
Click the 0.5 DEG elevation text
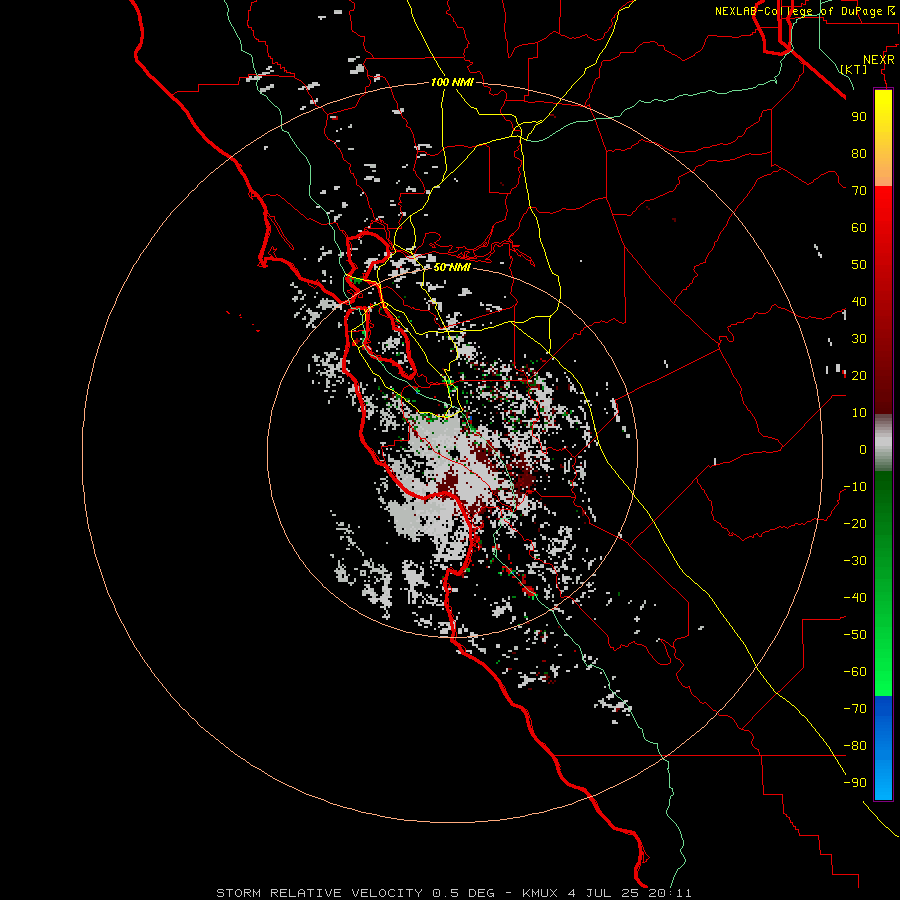(463, 893)
